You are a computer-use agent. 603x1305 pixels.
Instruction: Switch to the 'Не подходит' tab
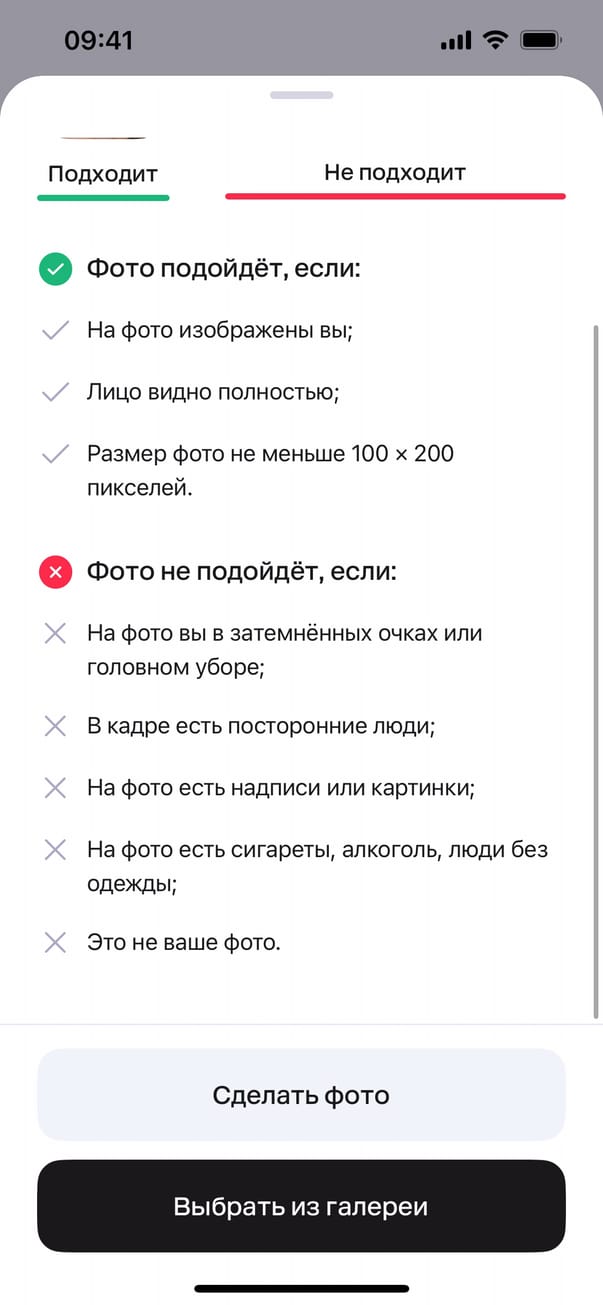395,173
